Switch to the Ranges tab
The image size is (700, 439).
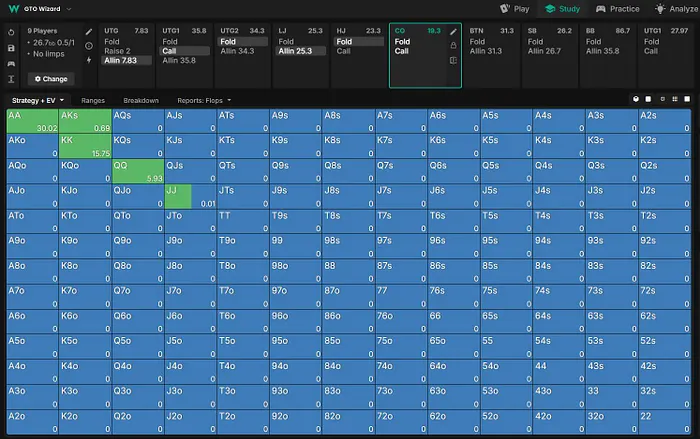(x=93, y=101)
